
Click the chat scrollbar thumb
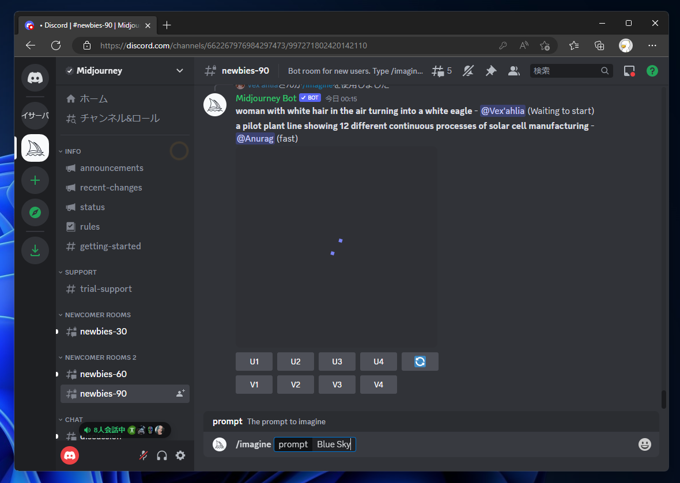663,399
